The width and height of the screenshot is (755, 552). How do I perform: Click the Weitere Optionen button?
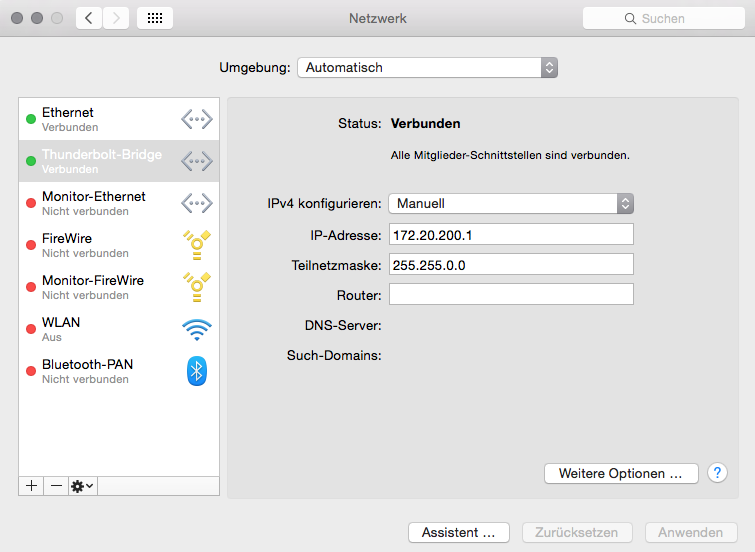pyautogui.click(x=620, y=473)
